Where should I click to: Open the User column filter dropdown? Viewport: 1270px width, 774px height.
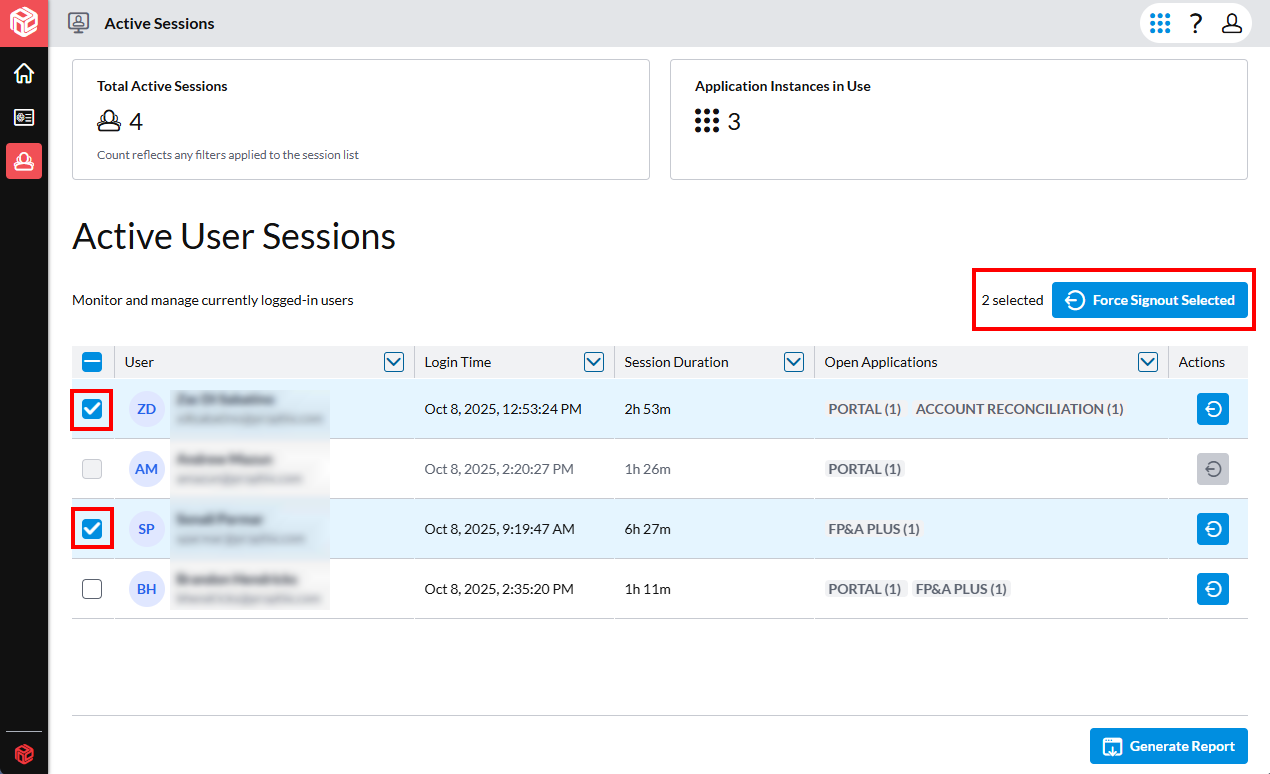tap(394, 362)
